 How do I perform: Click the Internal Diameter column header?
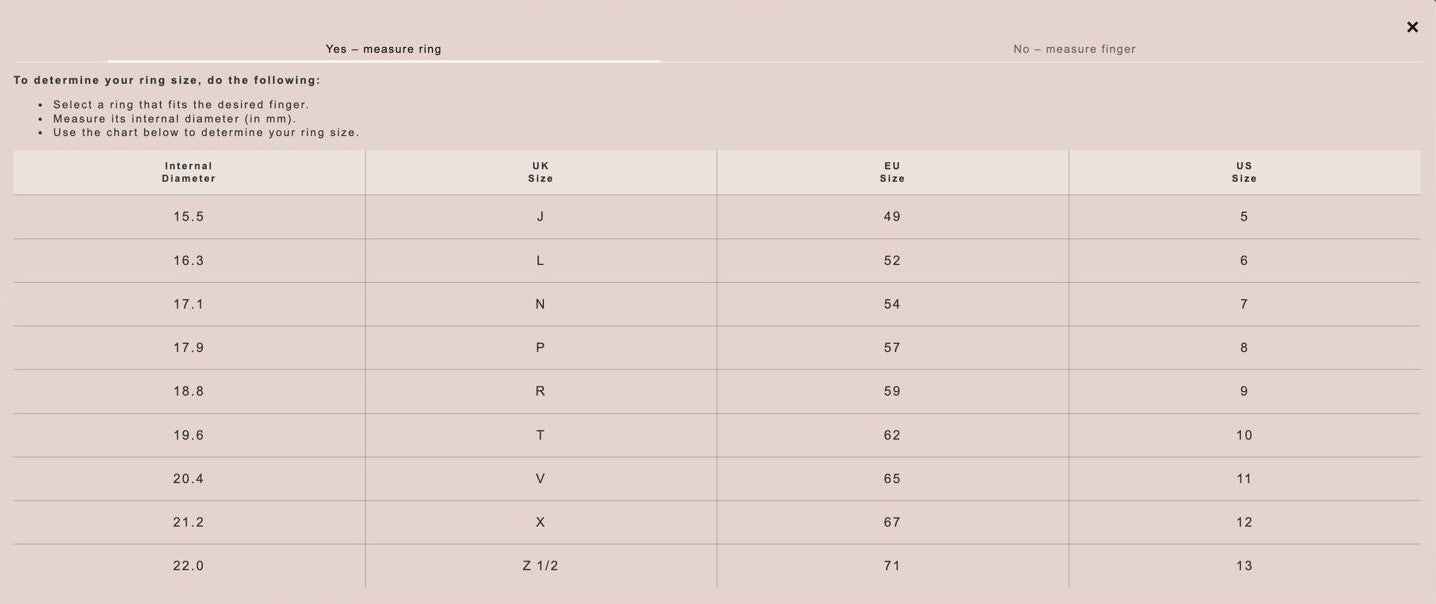pos(189,172)
